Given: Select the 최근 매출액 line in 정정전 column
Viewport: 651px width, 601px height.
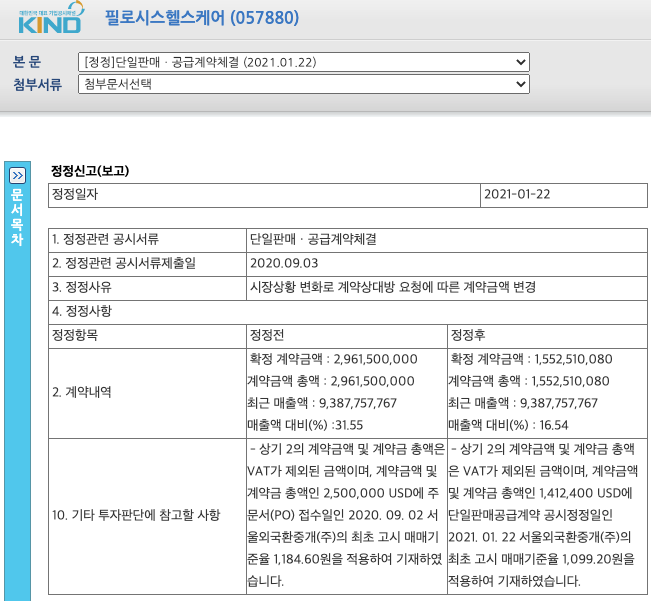Looking at the screenshot, I should 322,403.
